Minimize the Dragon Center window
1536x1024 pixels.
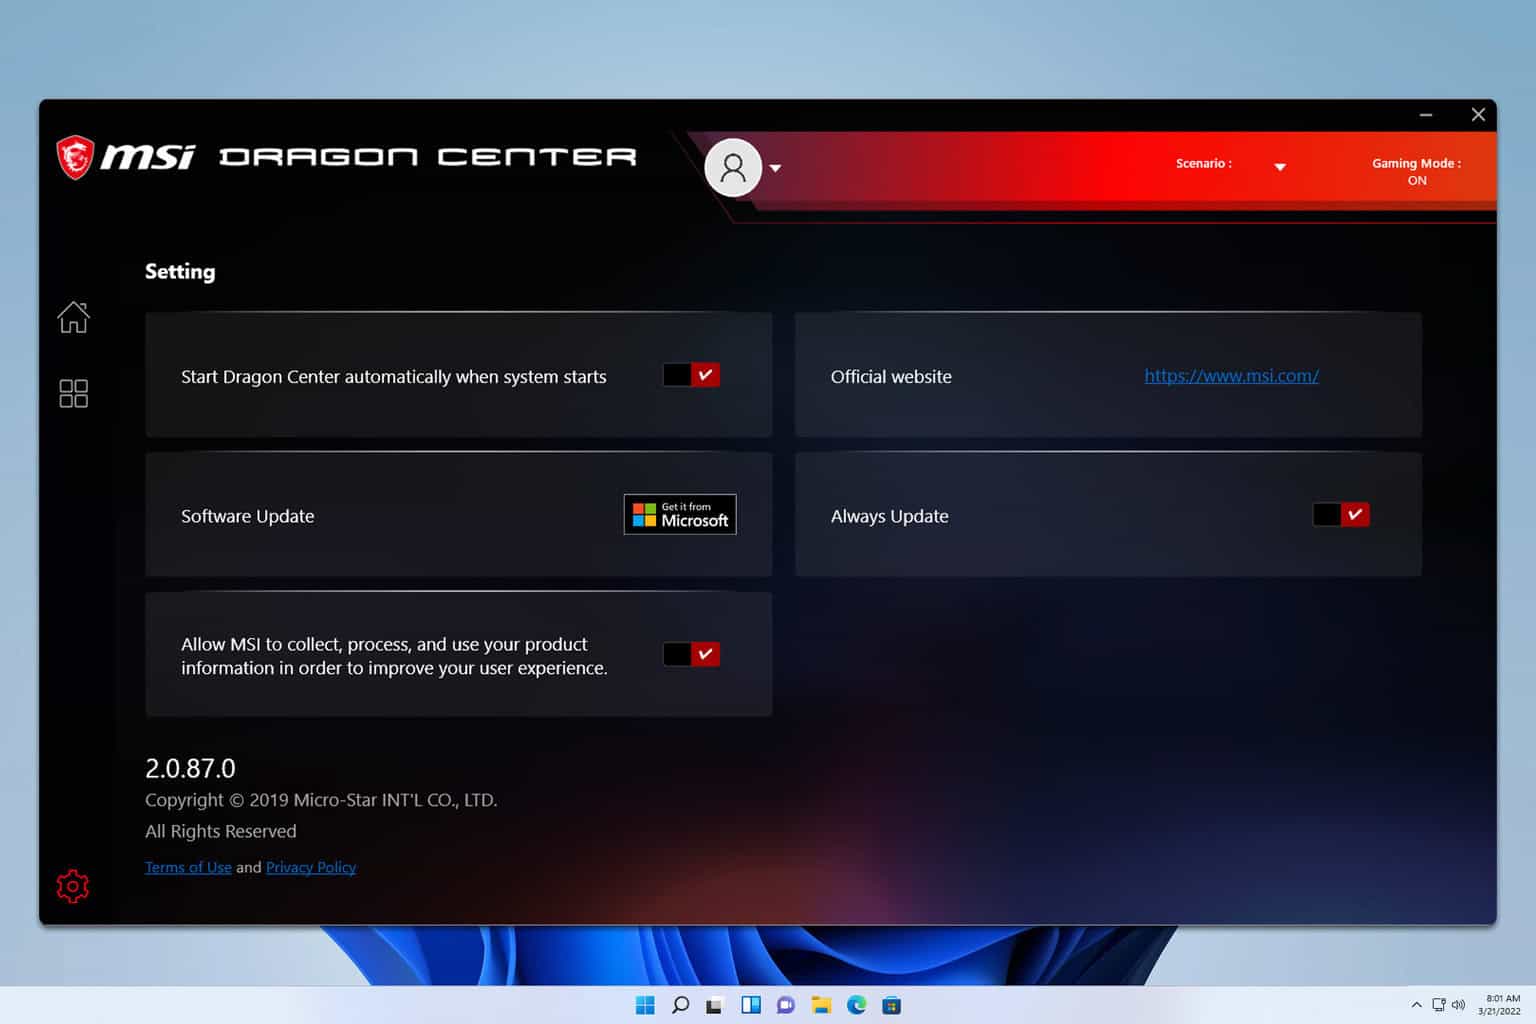click(x=1426, y=115)
